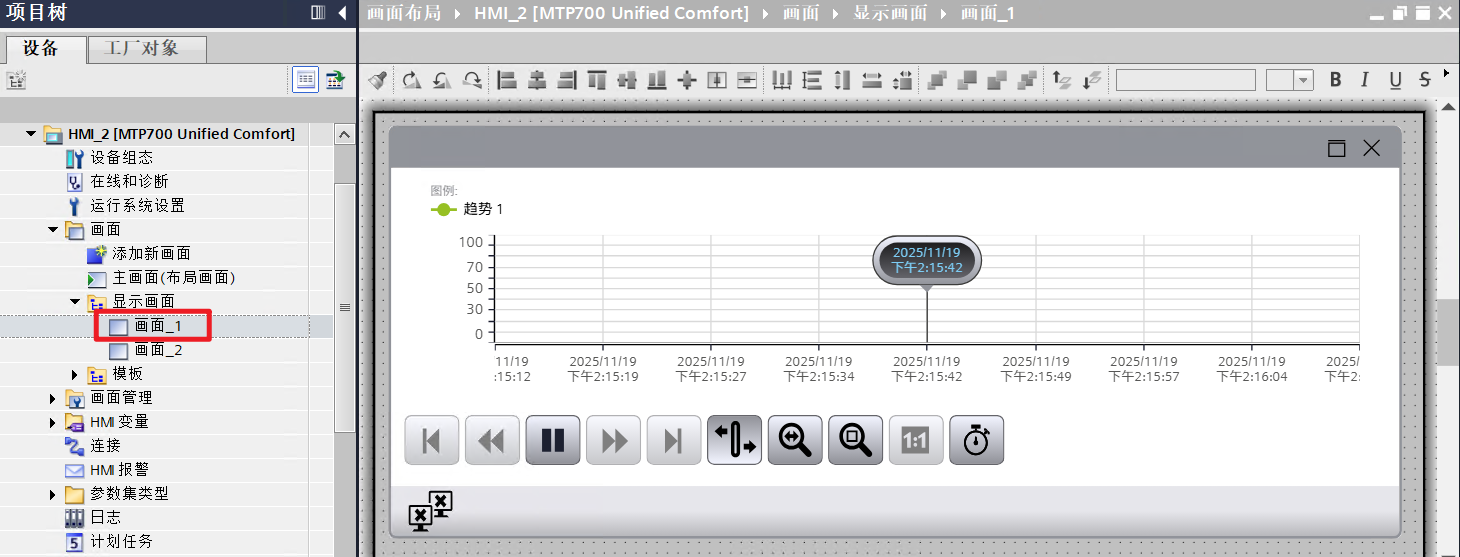Screen dimensions: 1460x557
Task: Click the align left edges icon
Action: pyautogui.click(x=507, y=80)
